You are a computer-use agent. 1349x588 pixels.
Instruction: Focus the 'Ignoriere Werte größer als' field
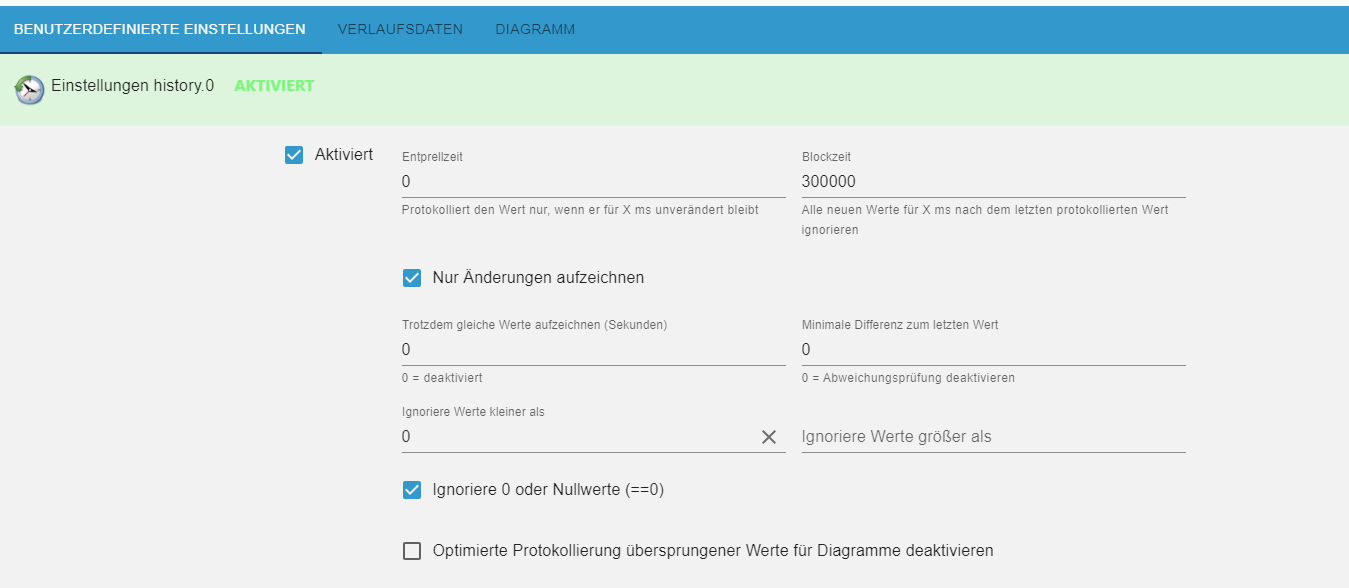click(992, 437)
